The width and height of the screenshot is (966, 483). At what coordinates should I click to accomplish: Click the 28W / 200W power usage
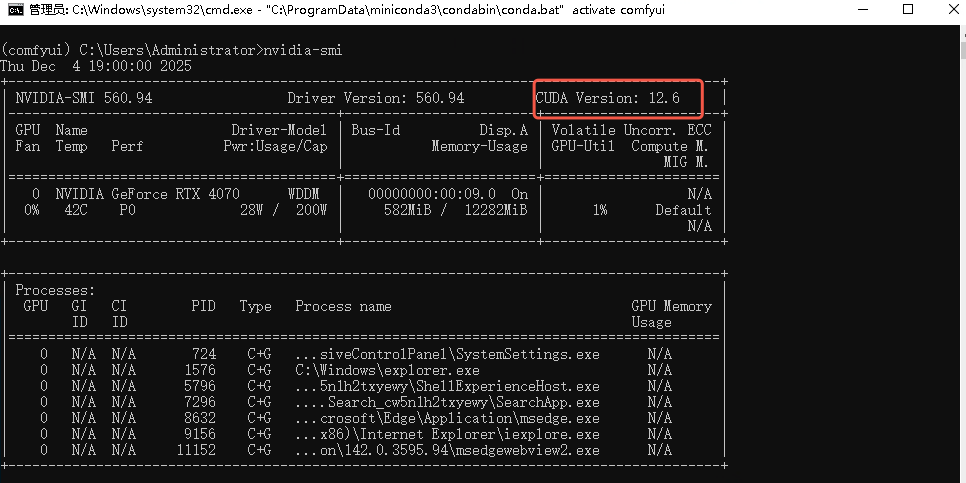[283, 210]
